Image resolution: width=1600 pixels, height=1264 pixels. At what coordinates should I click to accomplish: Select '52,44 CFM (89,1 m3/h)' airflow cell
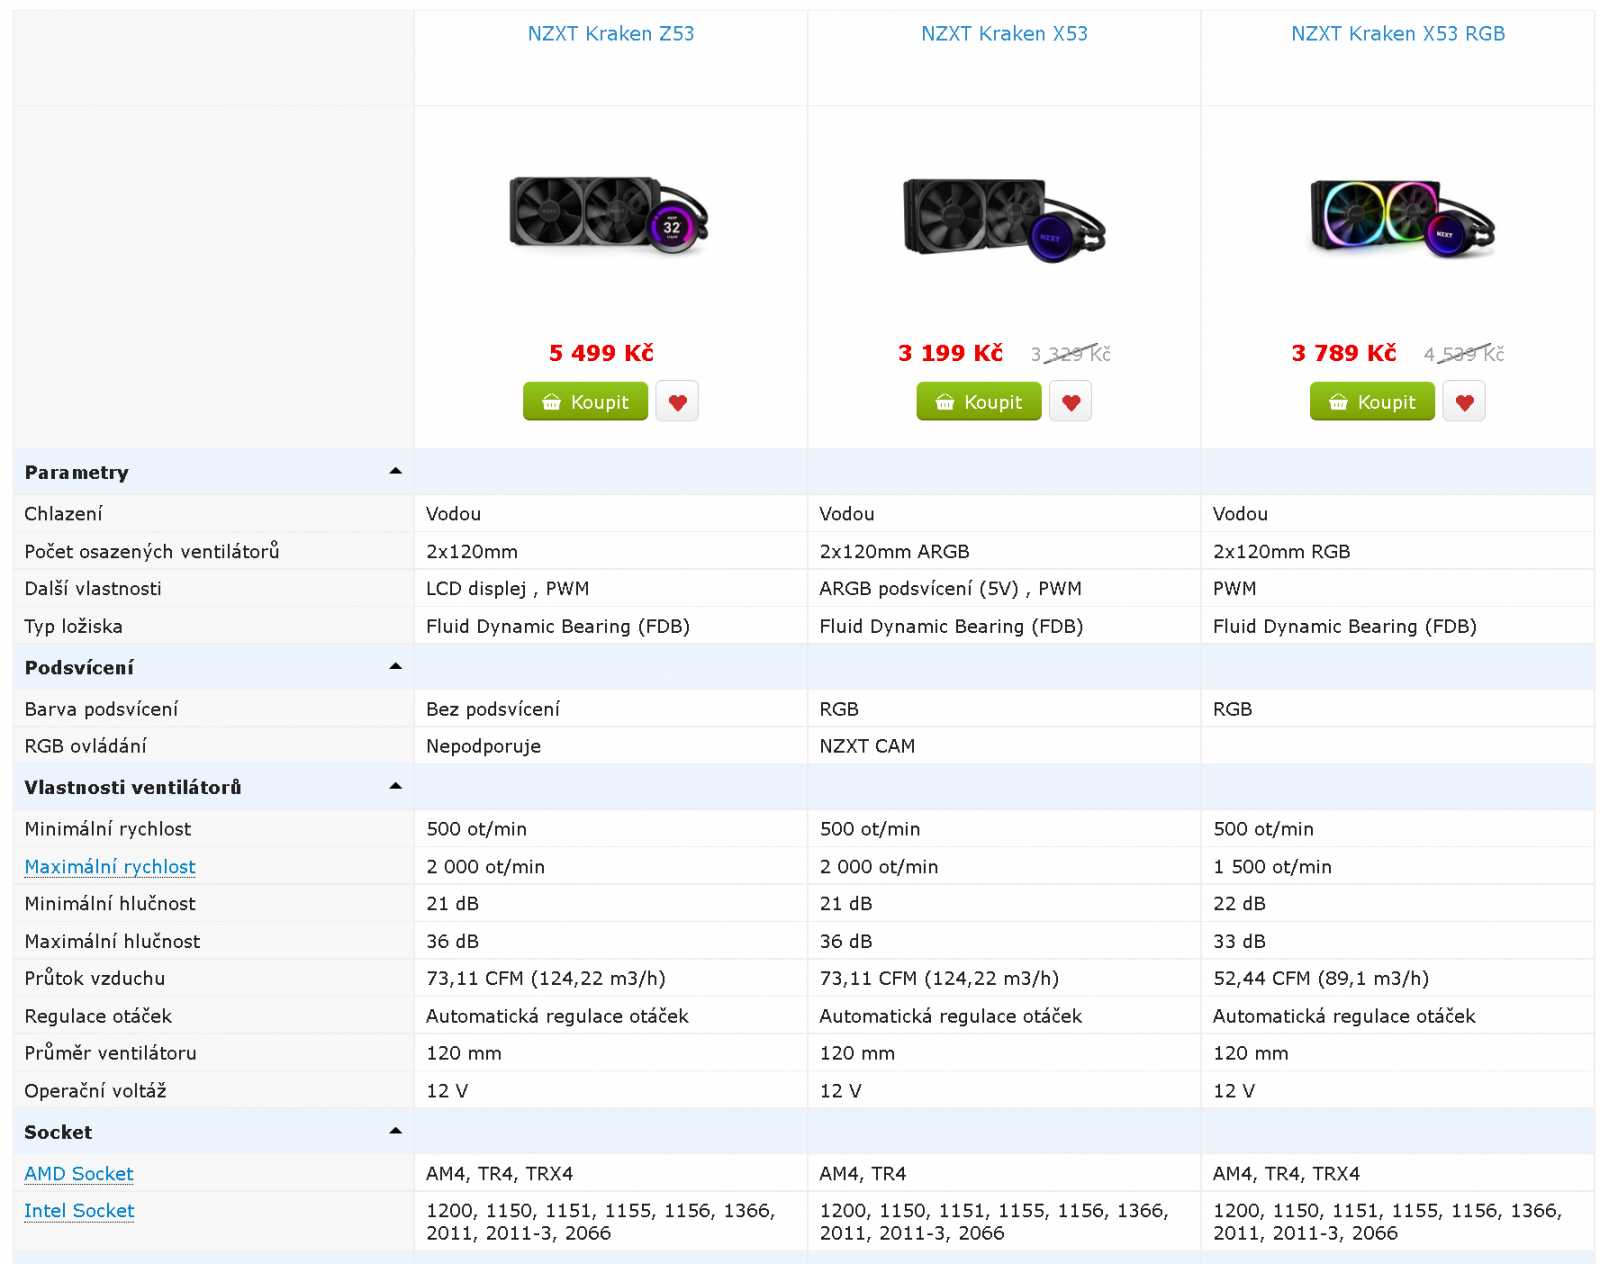point(1398,979)
